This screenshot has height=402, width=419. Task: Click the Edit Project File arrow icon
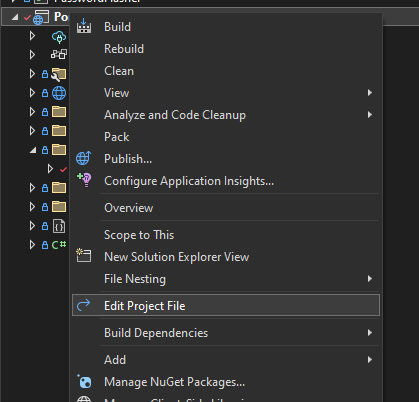(83, 305)
